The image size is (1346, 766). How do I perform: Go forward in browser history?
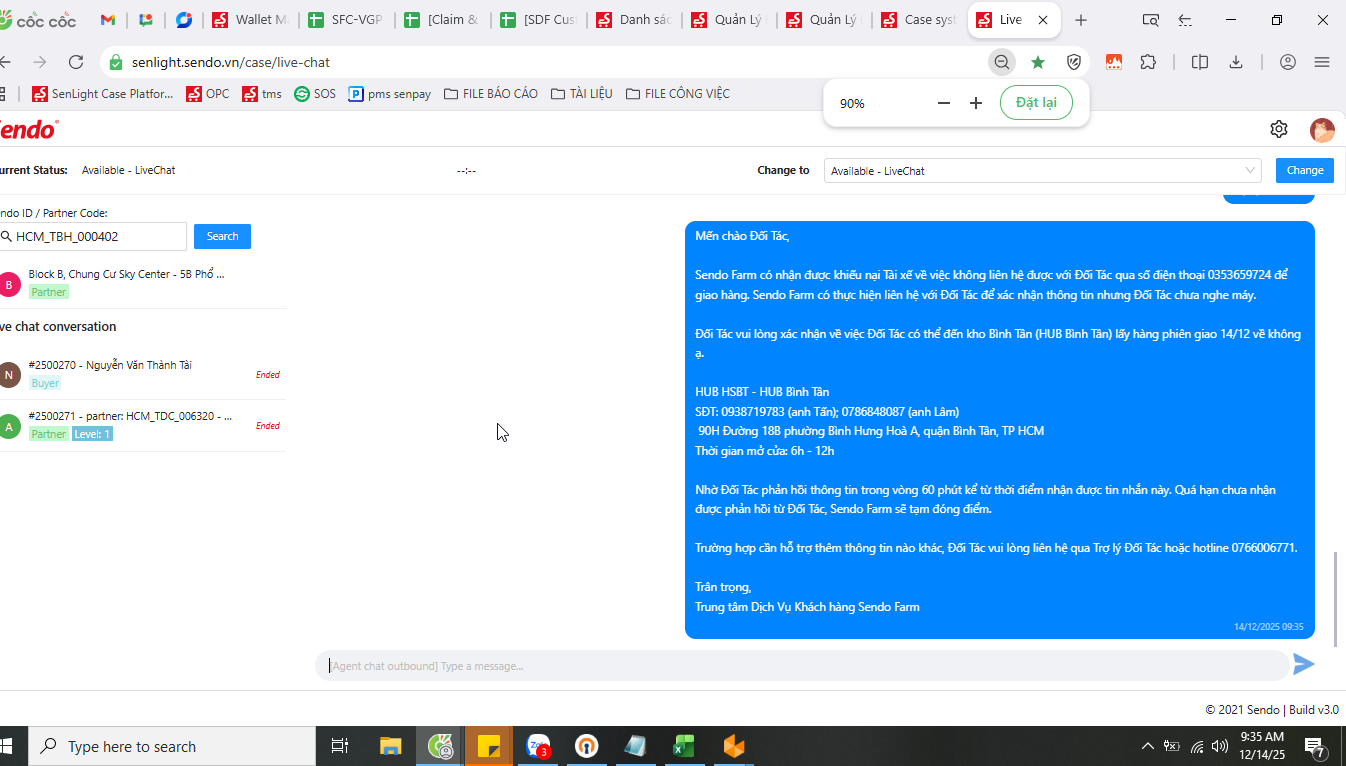pyautogui.click(x=39, y=62)
